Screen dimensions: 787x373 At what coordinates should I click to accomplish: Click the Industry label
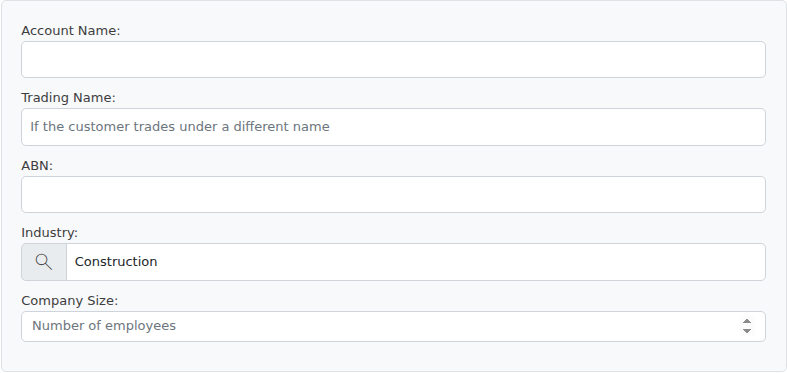[x=50, y=233]
